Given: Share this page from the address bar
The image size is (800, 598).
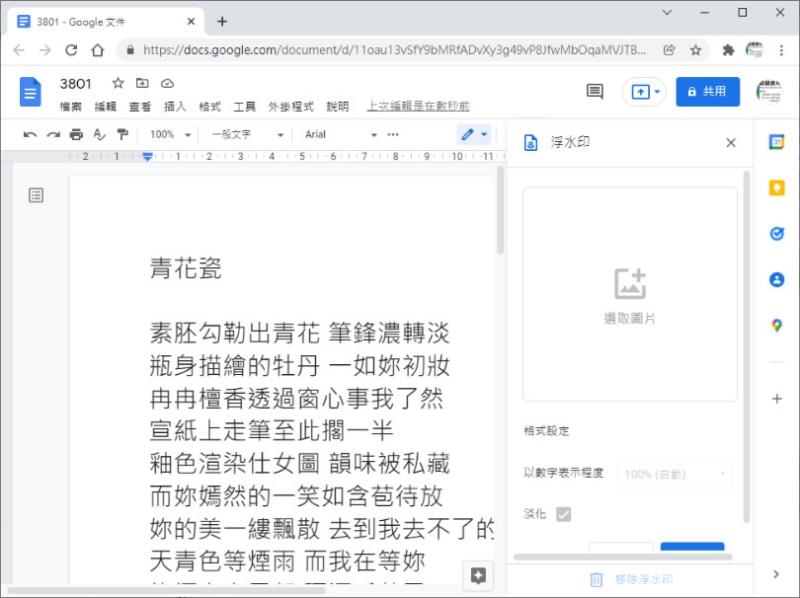Looking at the screenshot, I should coord(669,50).
